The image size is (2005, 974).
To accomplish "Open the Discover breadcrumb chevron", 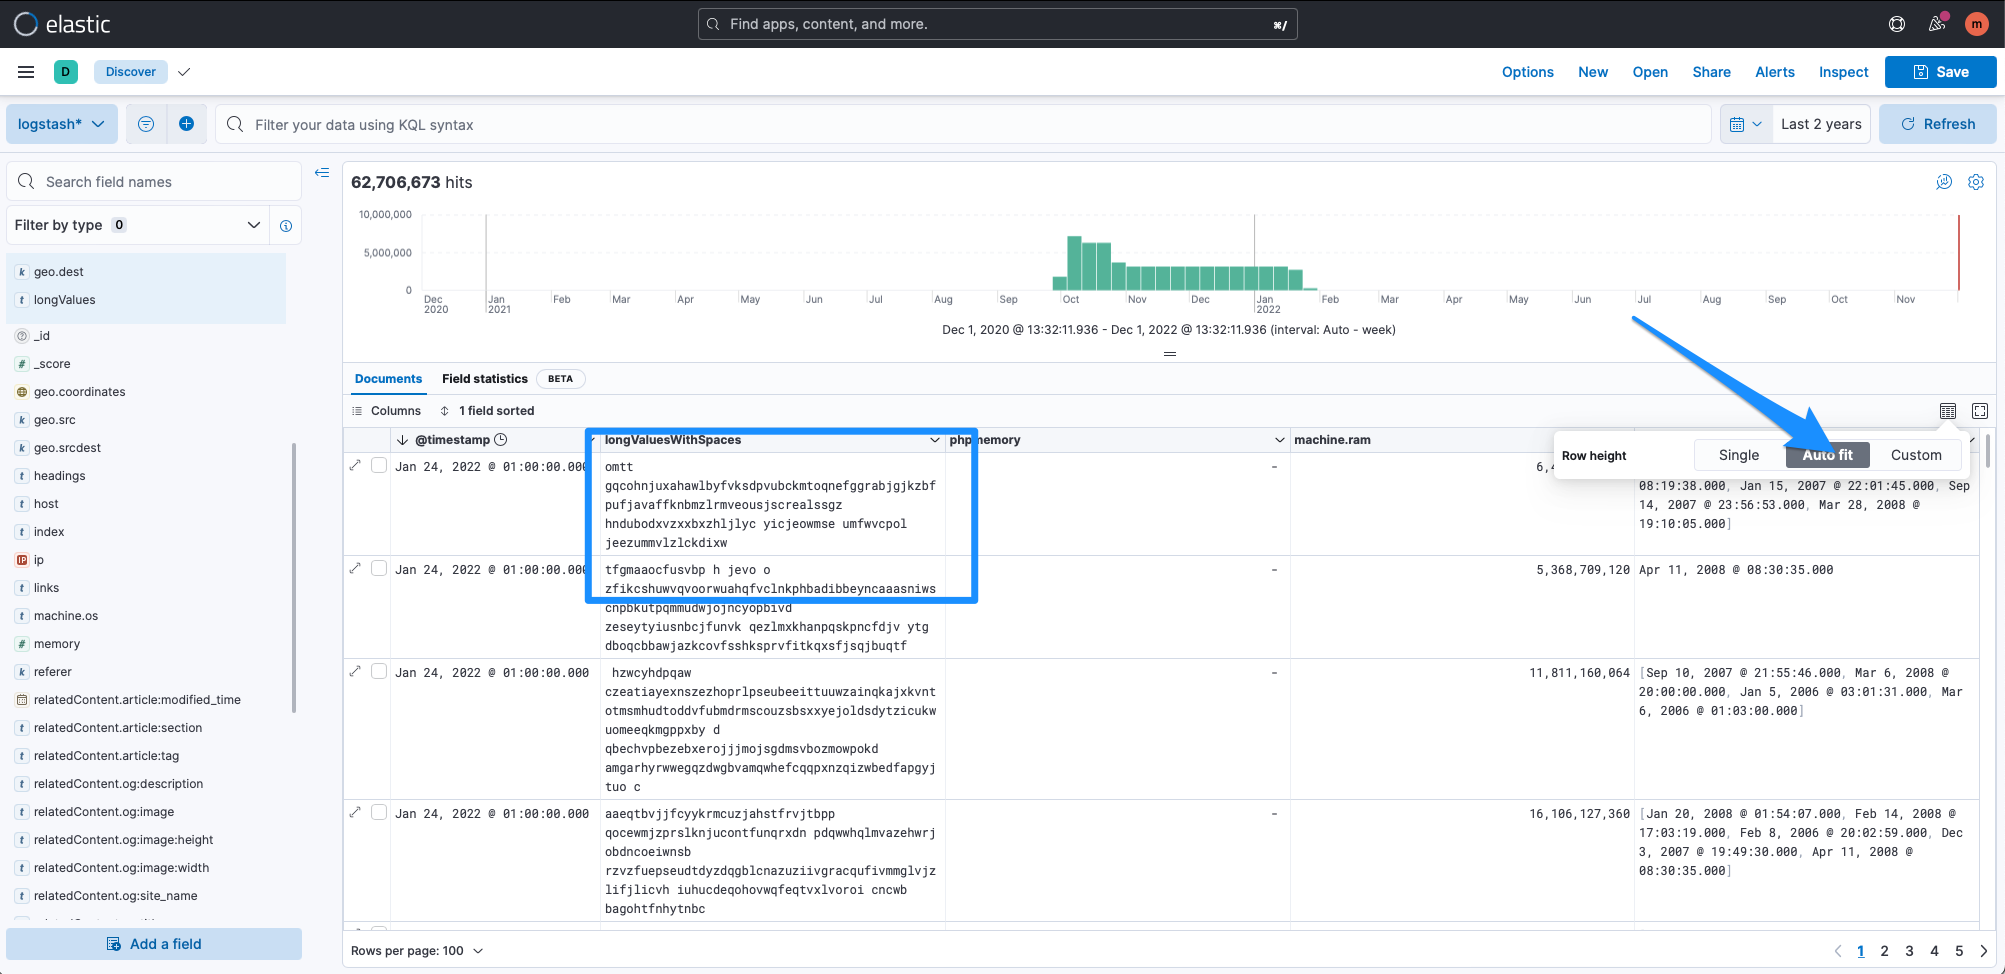I will pyautogui.click(x=184, y=72).
